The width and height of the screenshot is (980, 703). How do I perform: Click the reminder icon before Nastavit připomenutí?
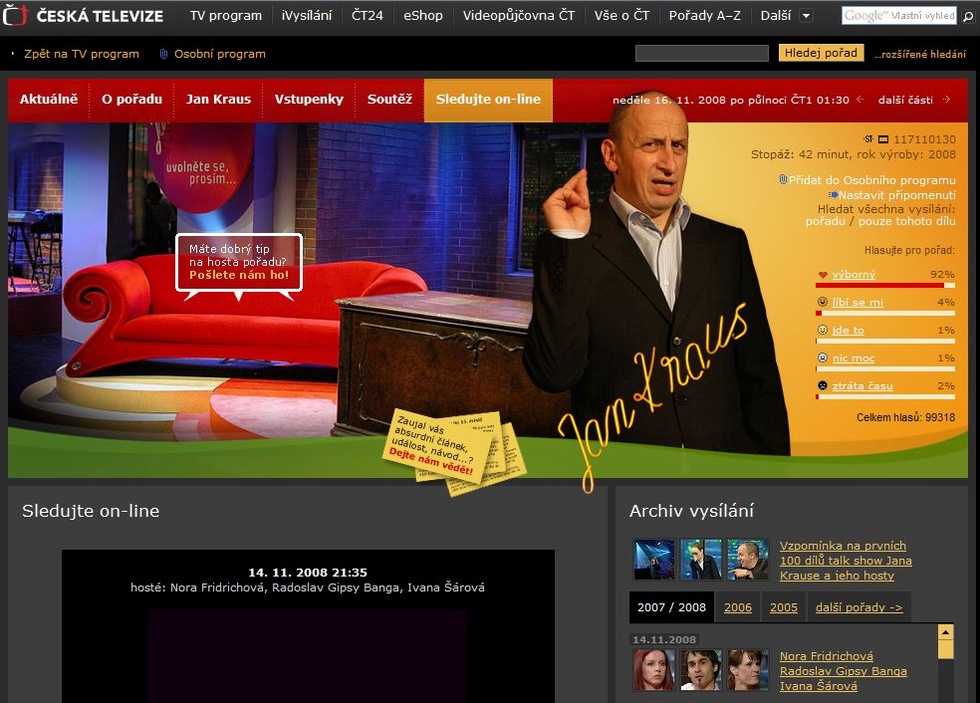coord(832,195)
